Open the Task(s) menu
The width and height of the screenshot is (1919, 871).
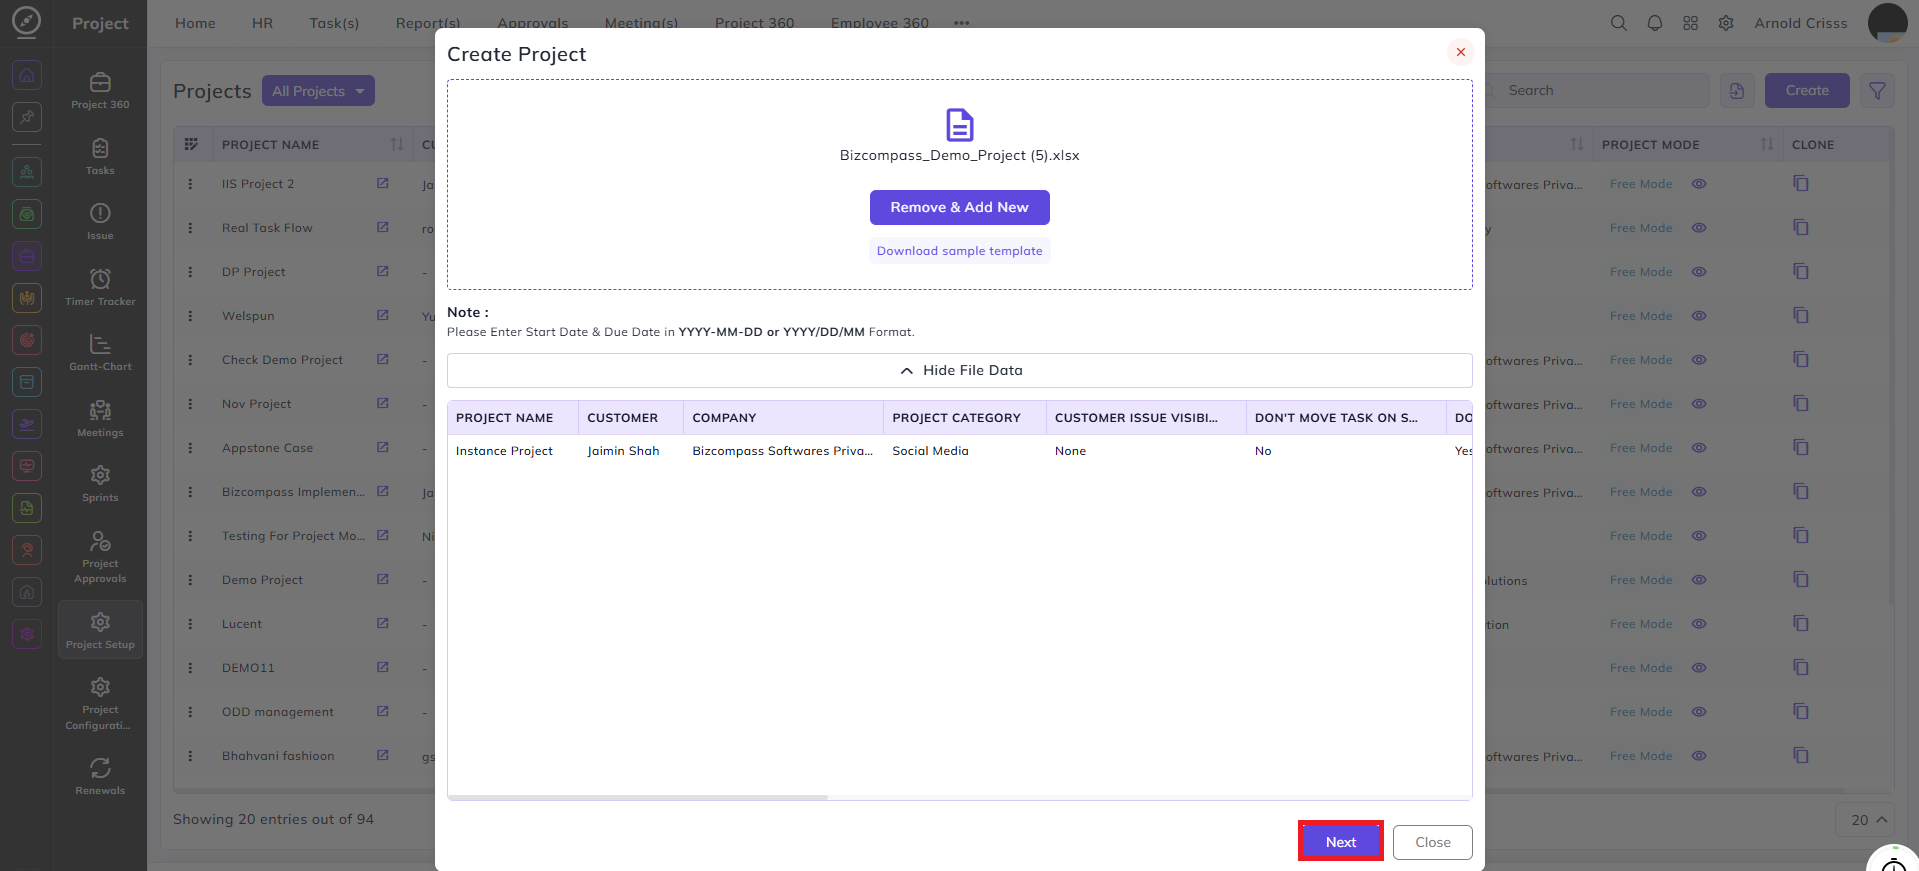tap(334, 23)
